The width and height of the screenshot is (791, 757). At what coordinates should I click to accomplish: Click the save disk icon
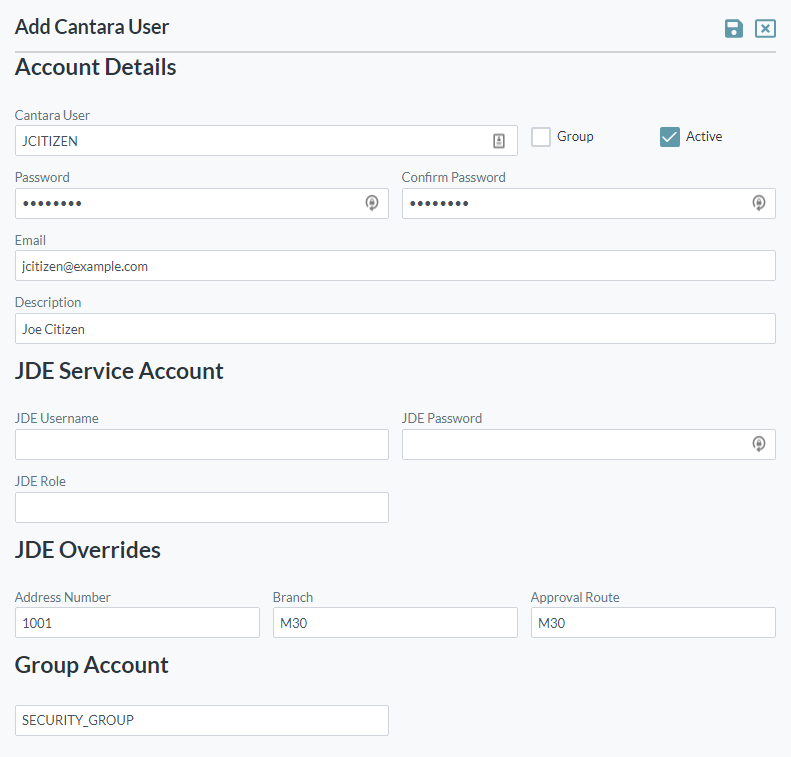pos(734,28)
